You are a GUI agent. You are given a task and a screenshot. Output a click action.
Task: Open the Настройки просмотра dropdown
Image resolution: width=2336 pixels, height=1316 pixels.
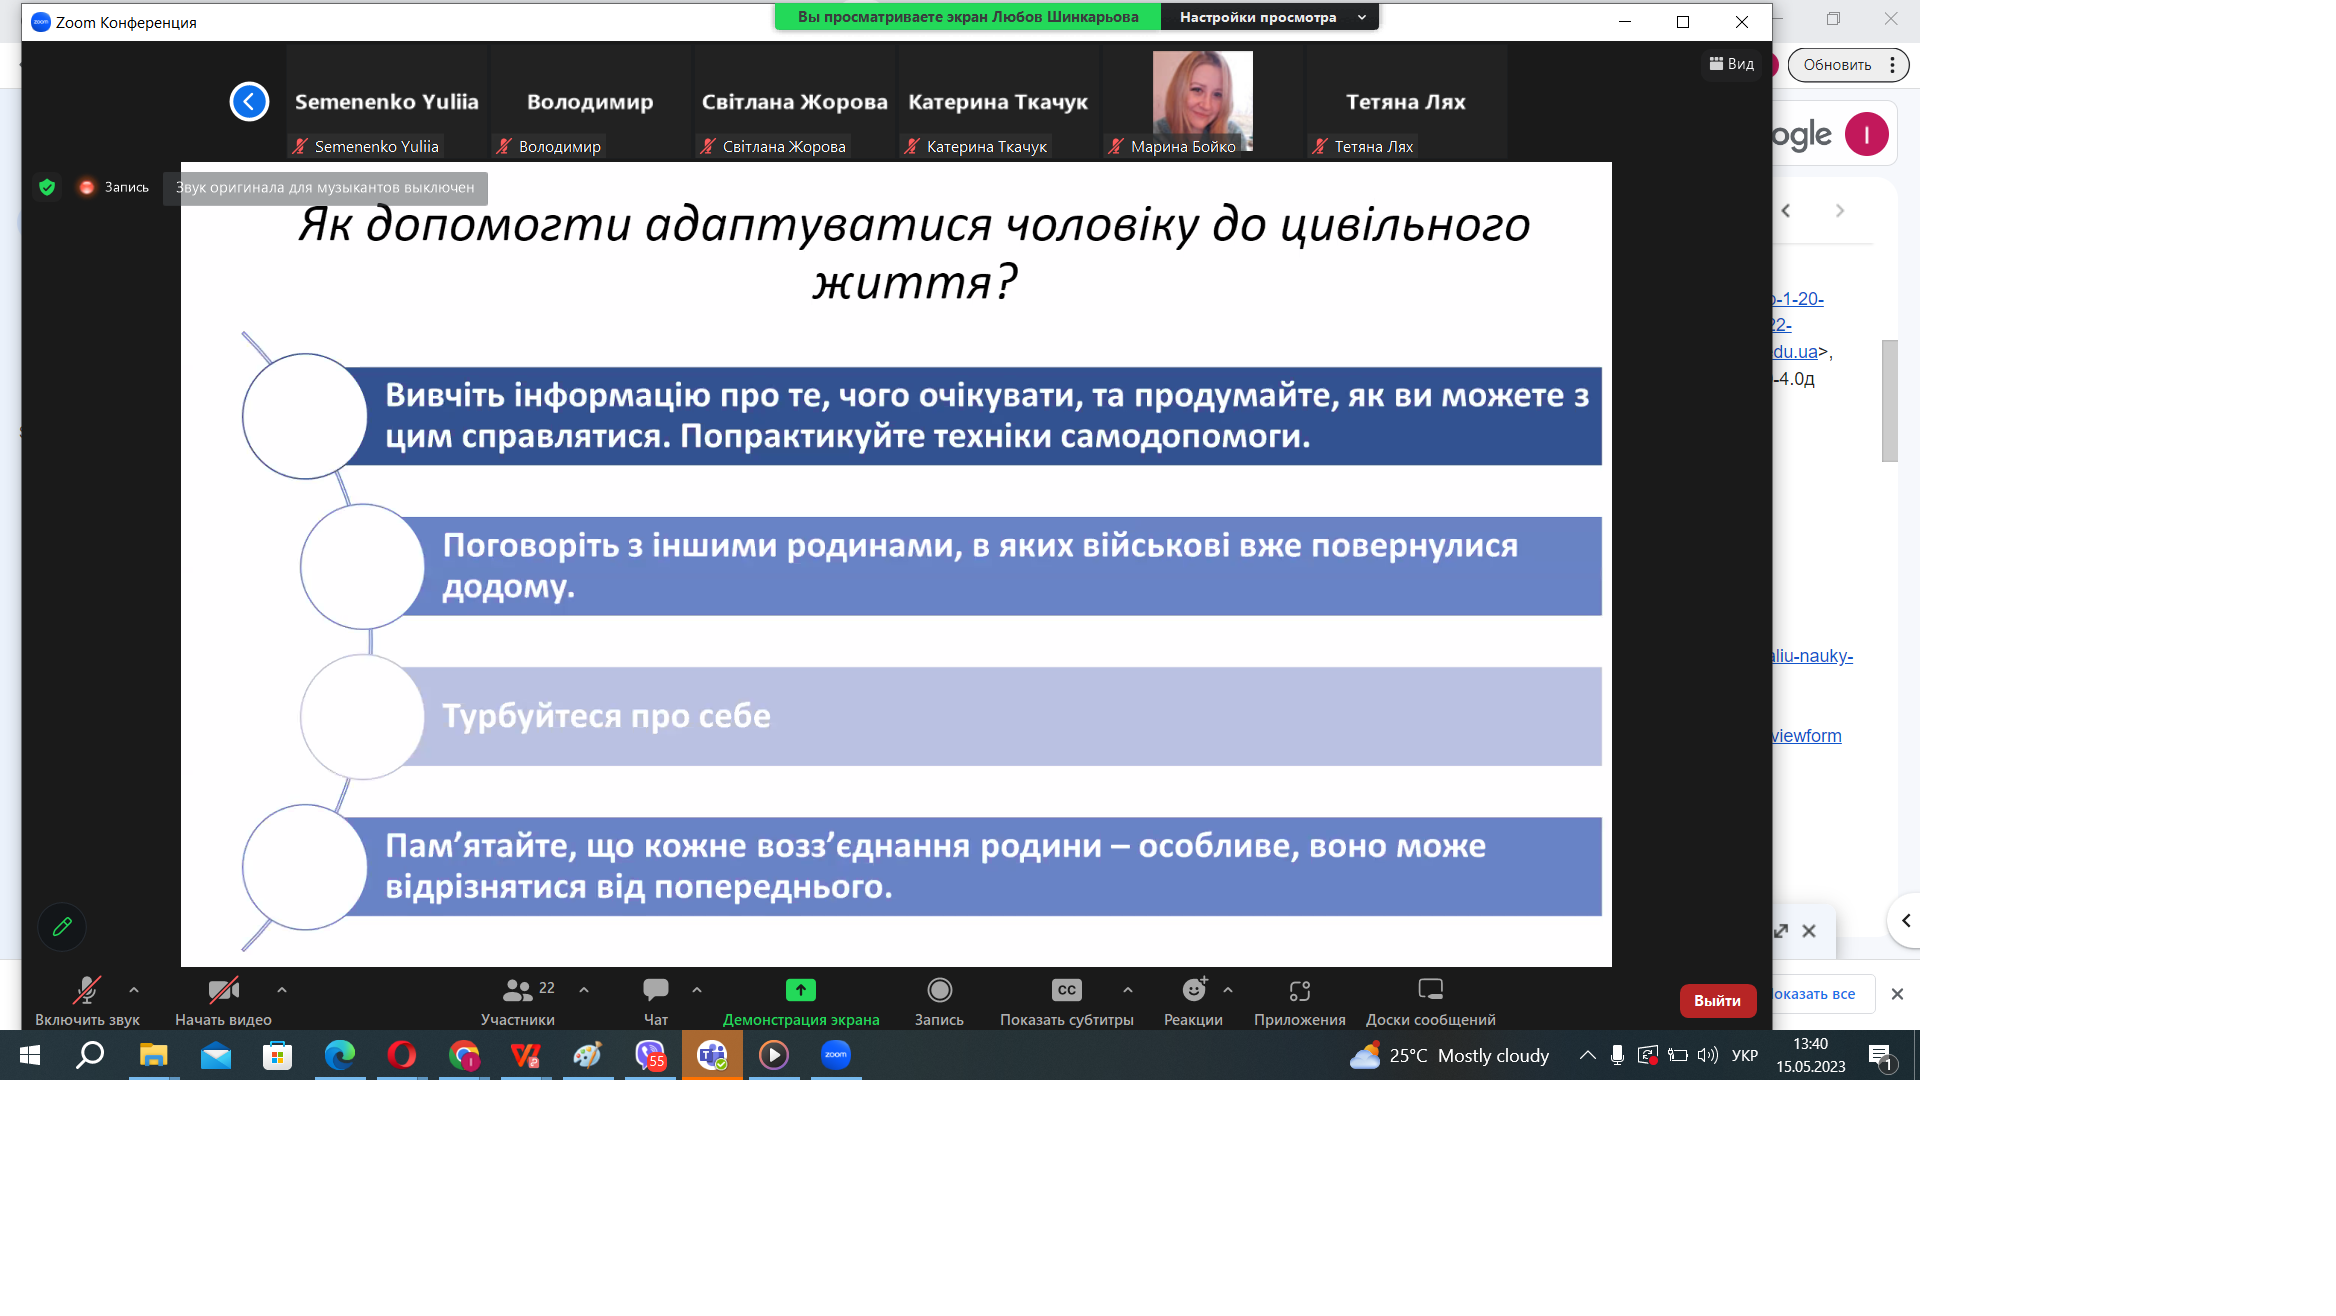(1270, 17)
